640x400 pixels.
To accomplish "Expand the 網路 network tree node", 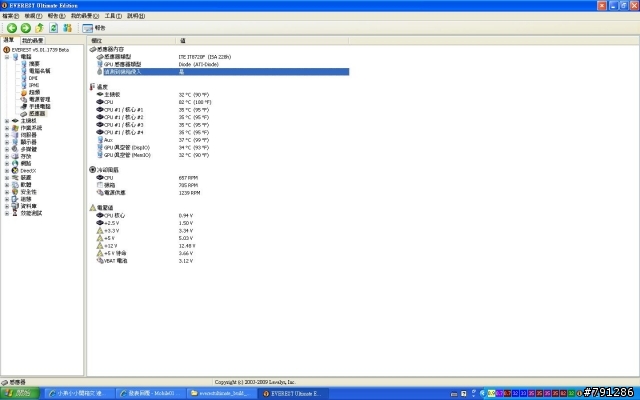I will tap(7, 163).
